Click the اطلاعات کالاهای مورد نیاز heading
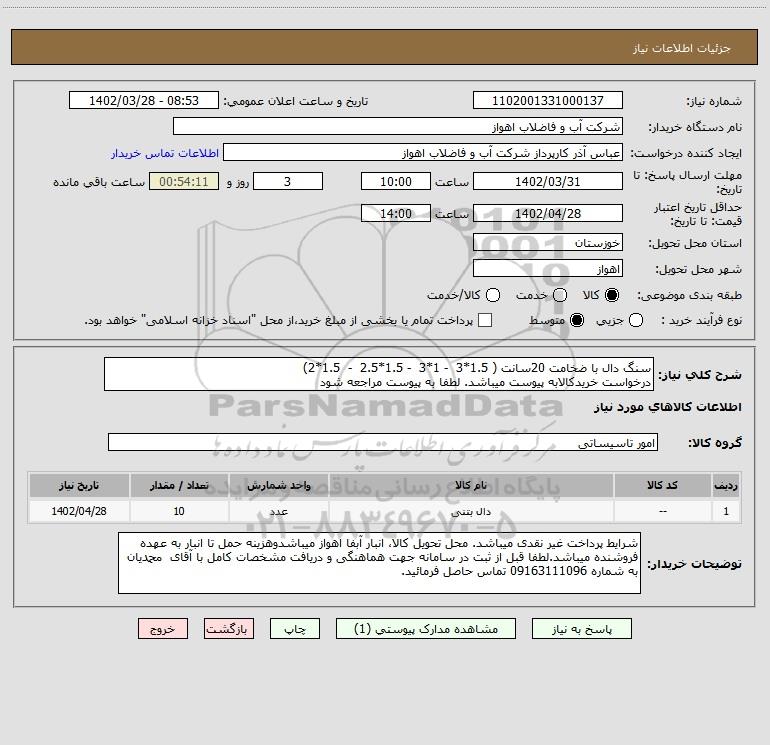The height and width of the screenshot is (745, 770). [x=668, y=407]
